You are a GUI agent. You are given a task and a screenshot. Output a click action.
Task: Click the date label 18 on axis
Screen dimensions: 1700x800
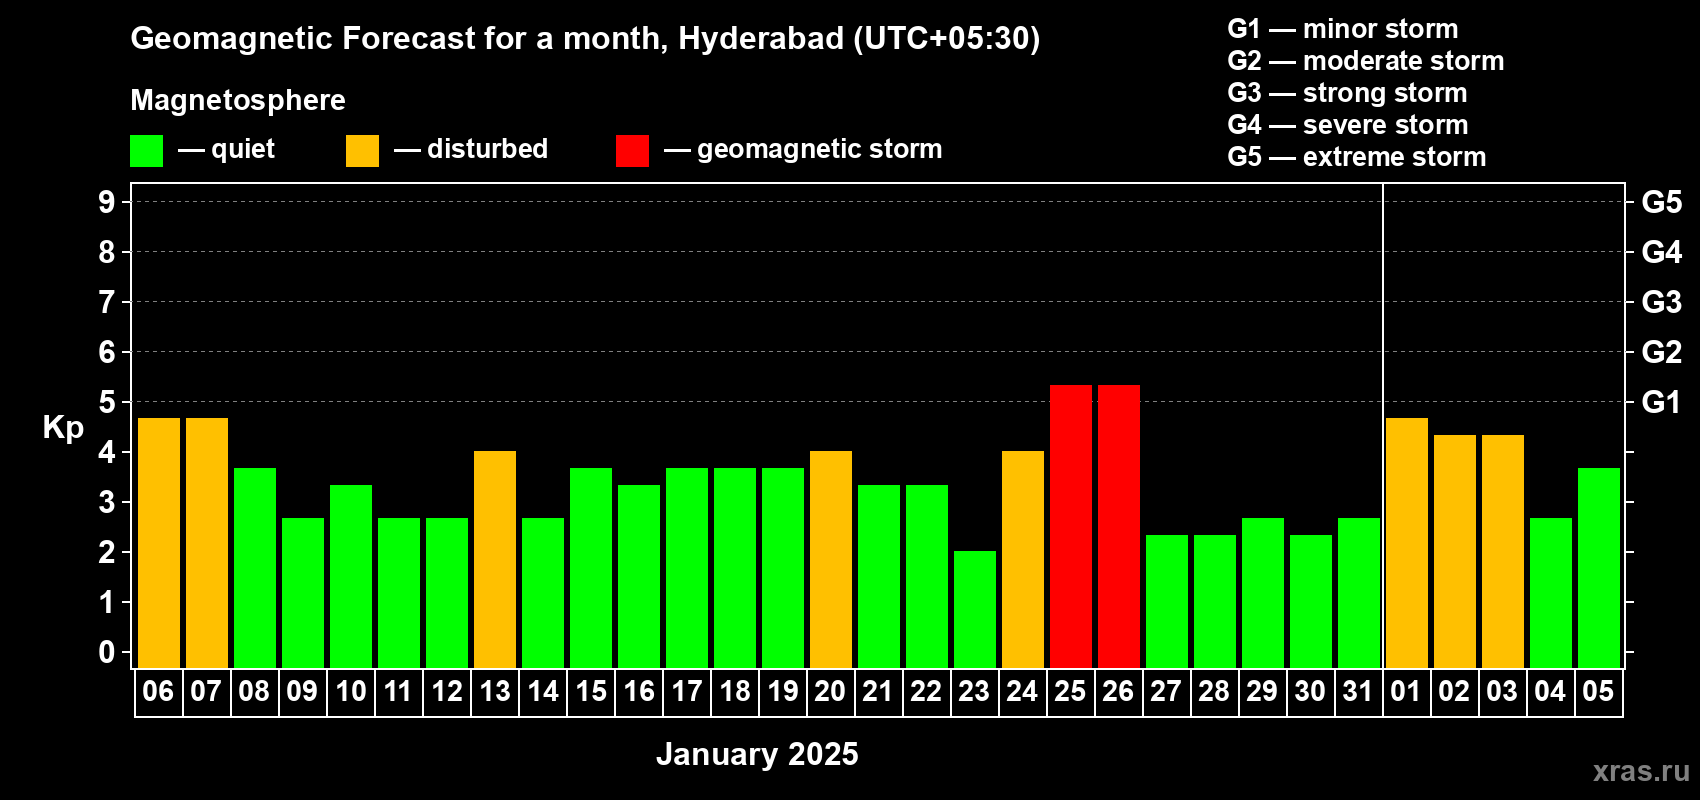click(x=735, y=691)
